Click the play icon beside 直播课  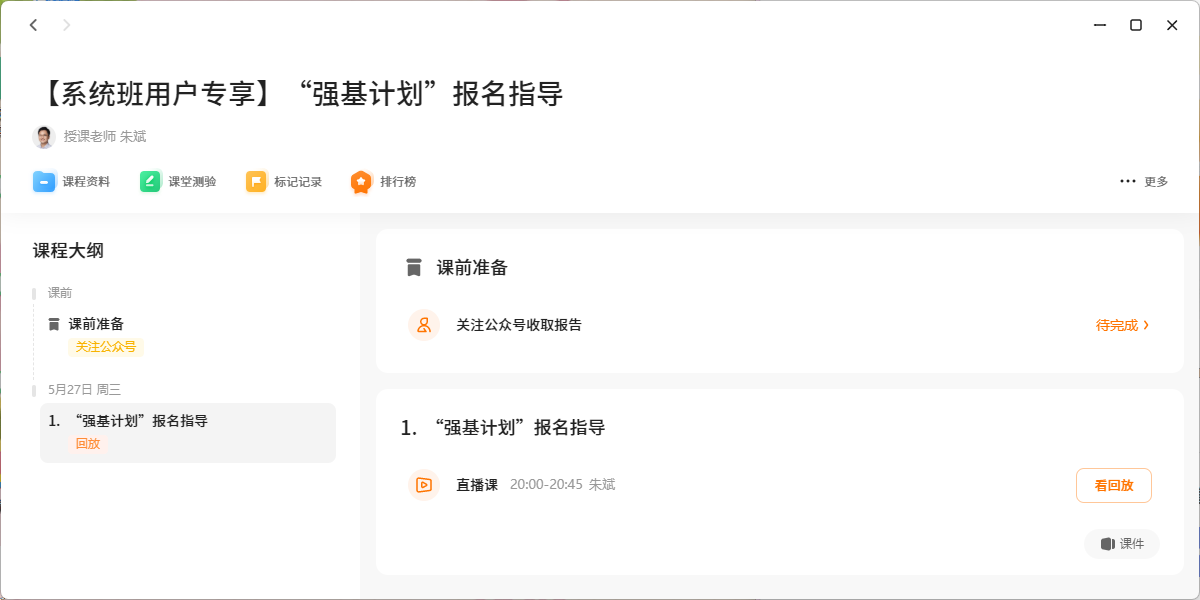click(x=424, y=484)
